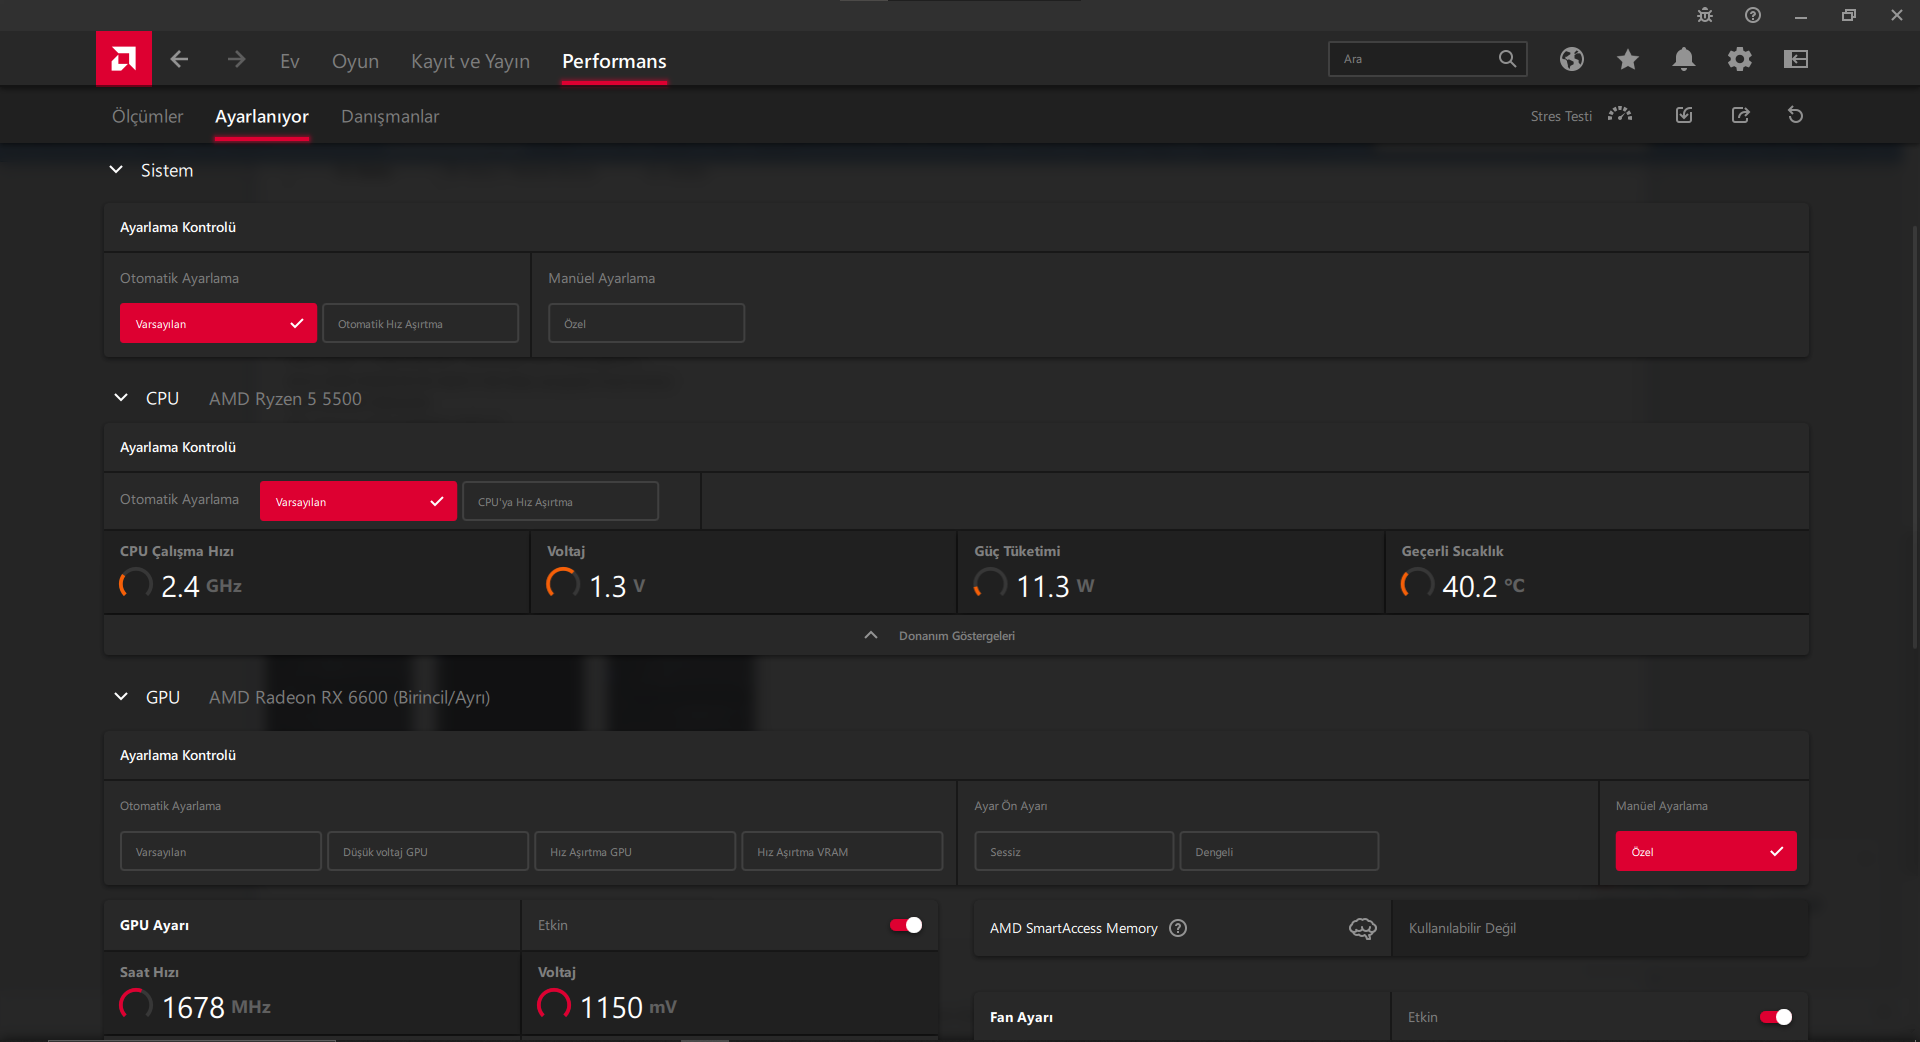This screenshot has height=1042, width=1920.
Task: Open the web browser globe icon
Action: pyautogui.click(x=1572, y=59)
